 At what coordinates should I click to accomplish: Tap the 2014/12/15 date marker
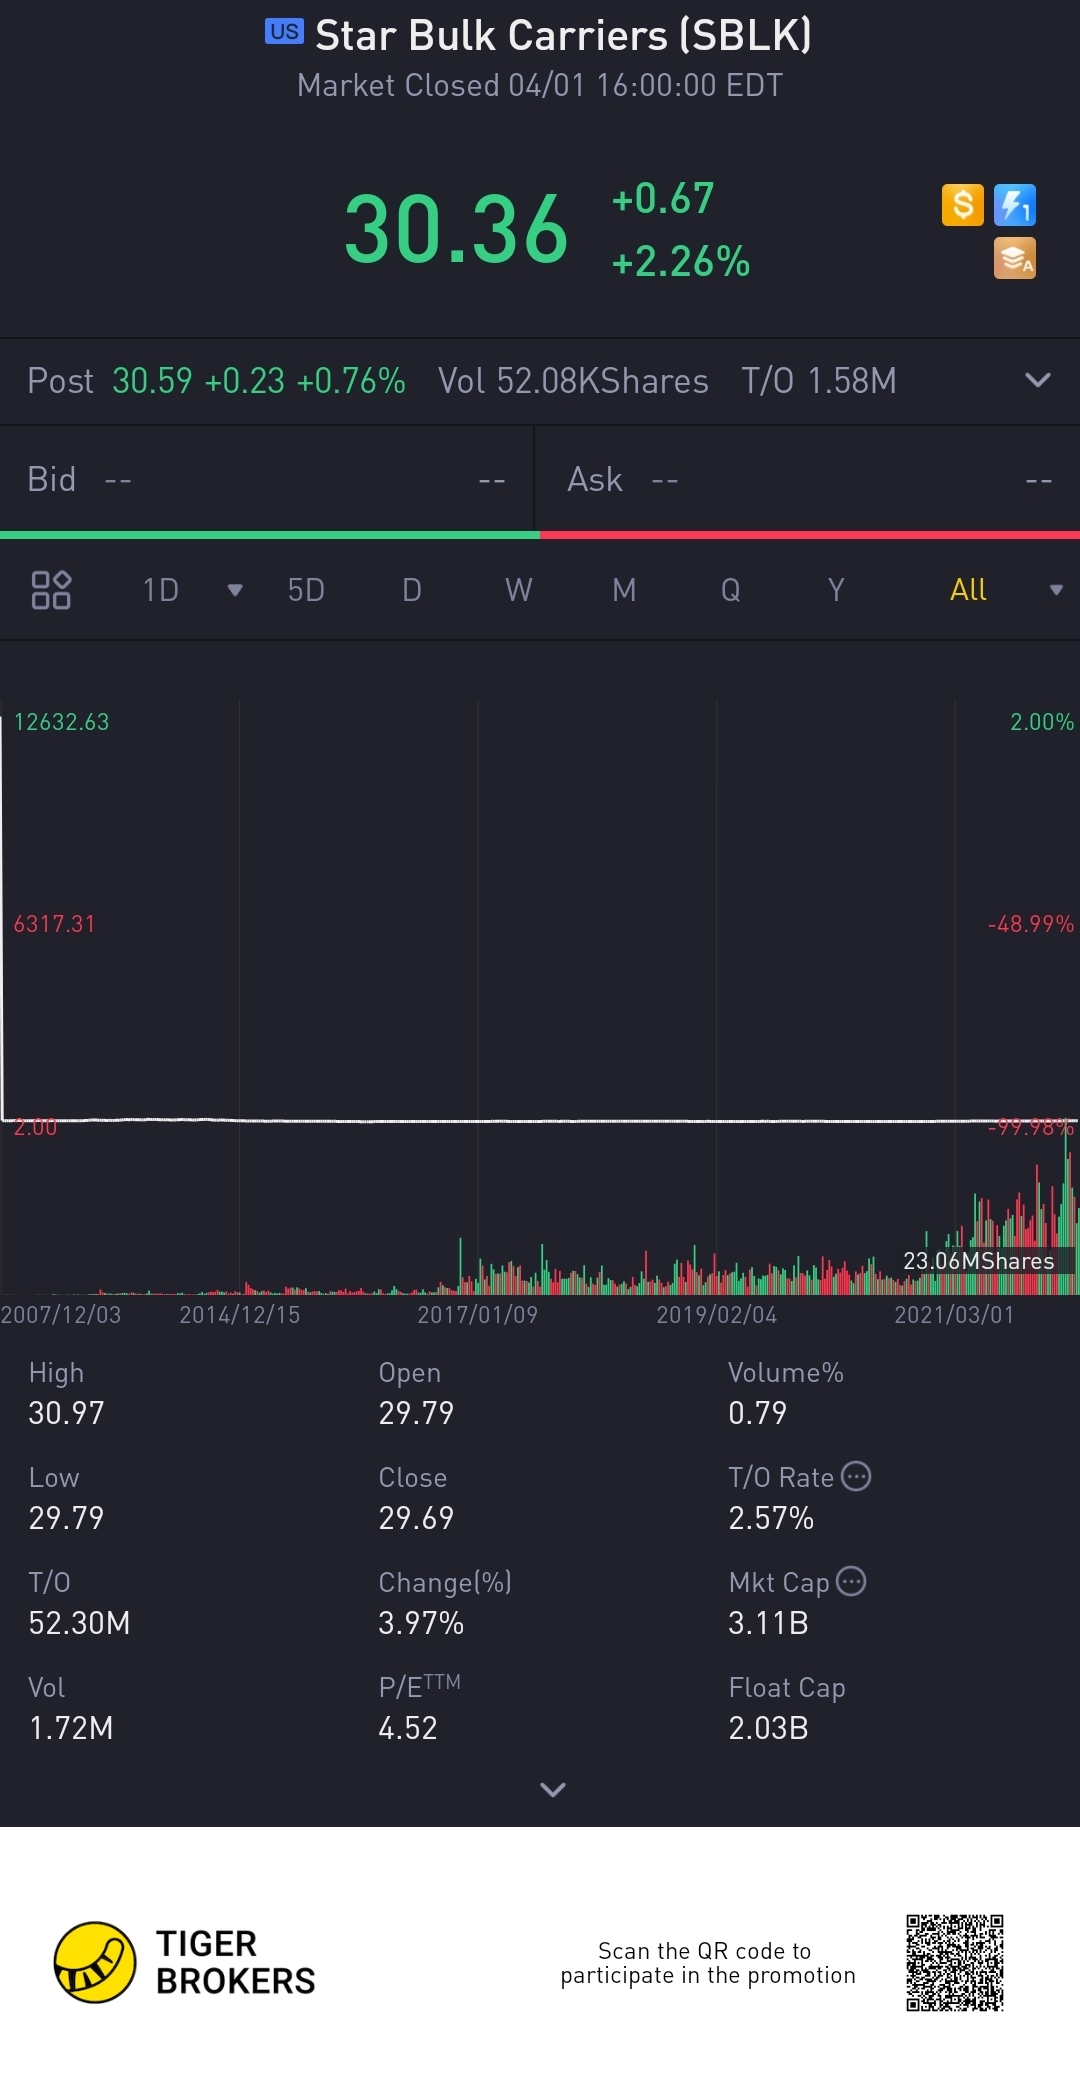pyautogui.click(x=240, y=1315)
